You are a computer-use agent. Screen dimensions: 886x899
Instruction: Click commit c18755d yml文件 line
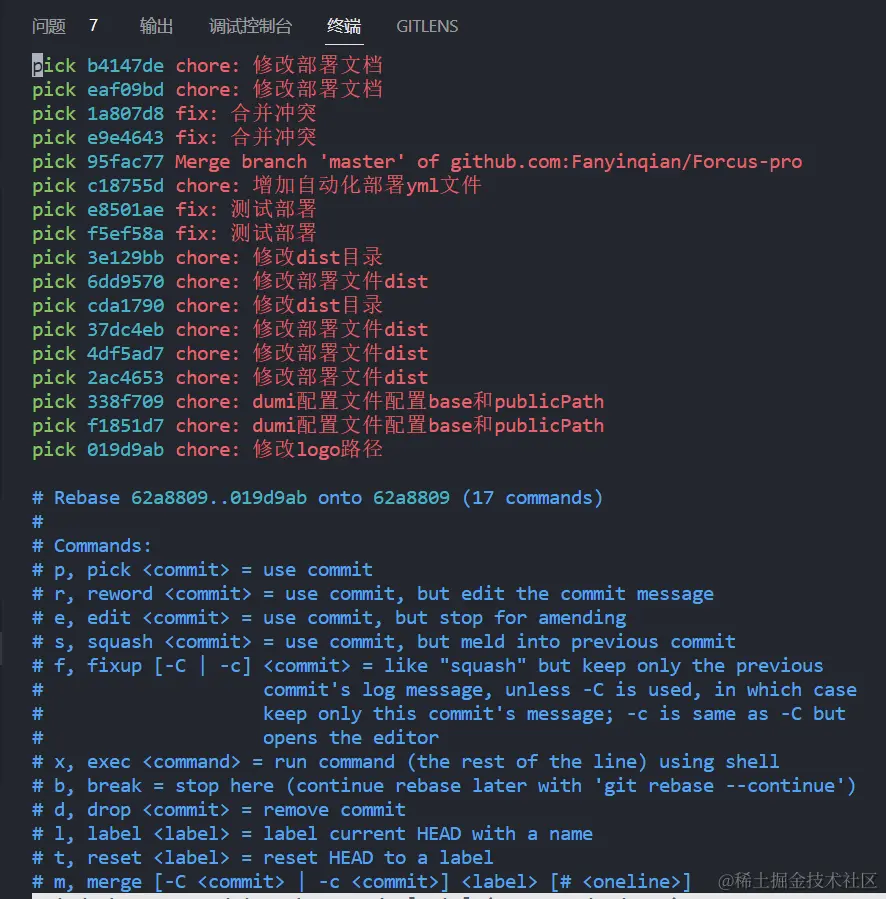coord(256,186)
